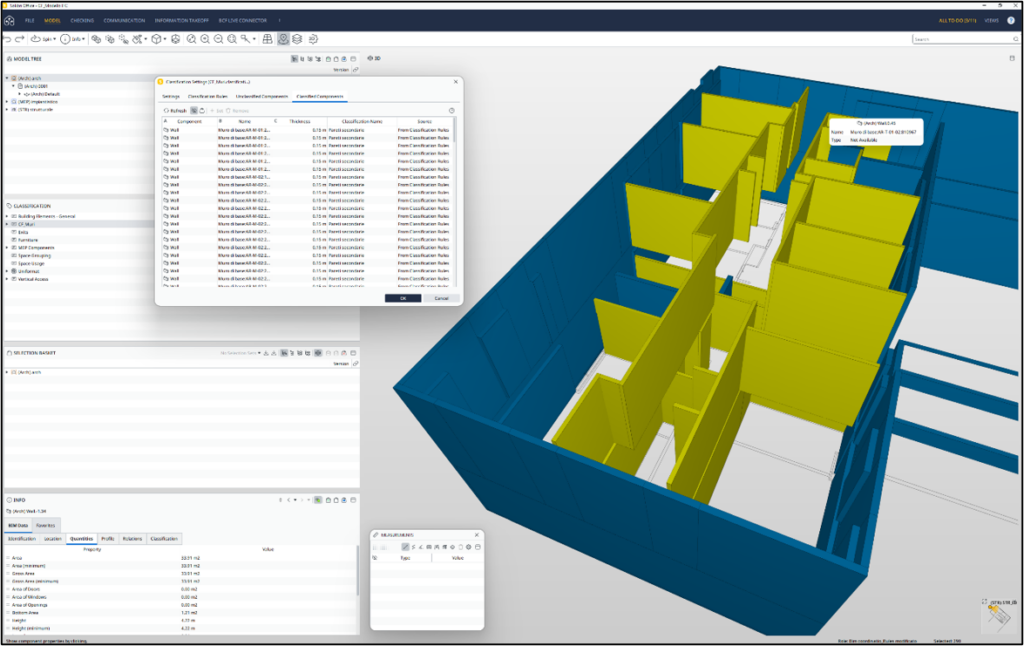Open the Spin tool dropdown arrow
Image resolution: width=1024 pixels, height=646 pixels.
pos(54,39)
